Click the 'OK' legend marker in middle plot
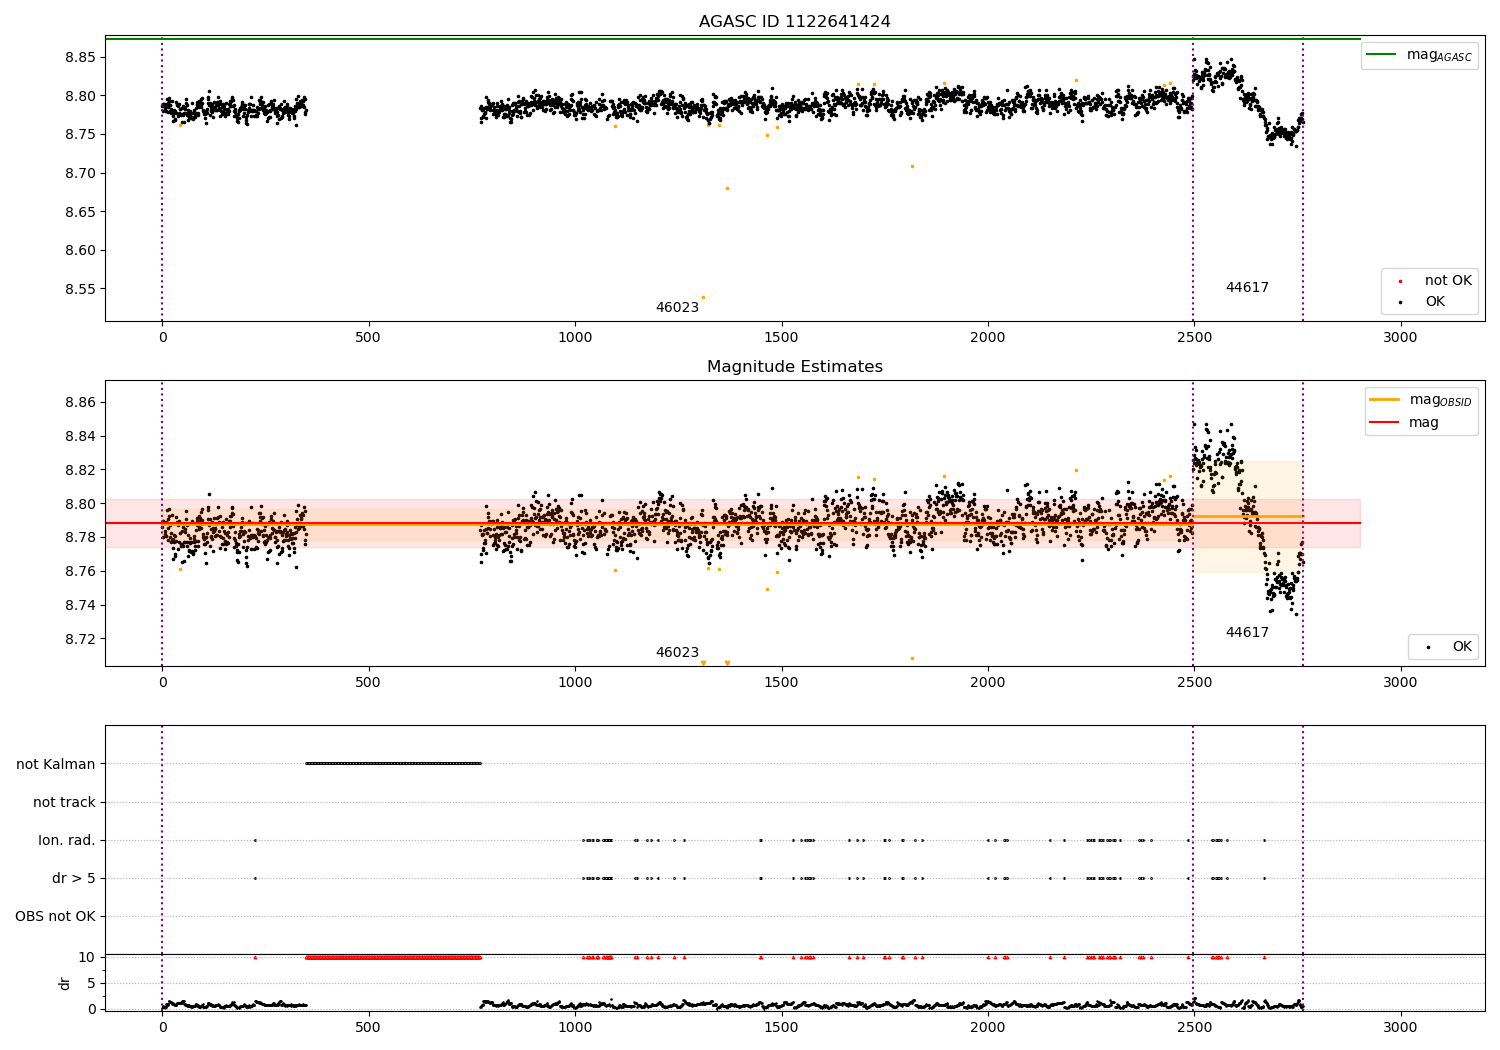This screenshot has width=1500, height=1050. 1428,647
